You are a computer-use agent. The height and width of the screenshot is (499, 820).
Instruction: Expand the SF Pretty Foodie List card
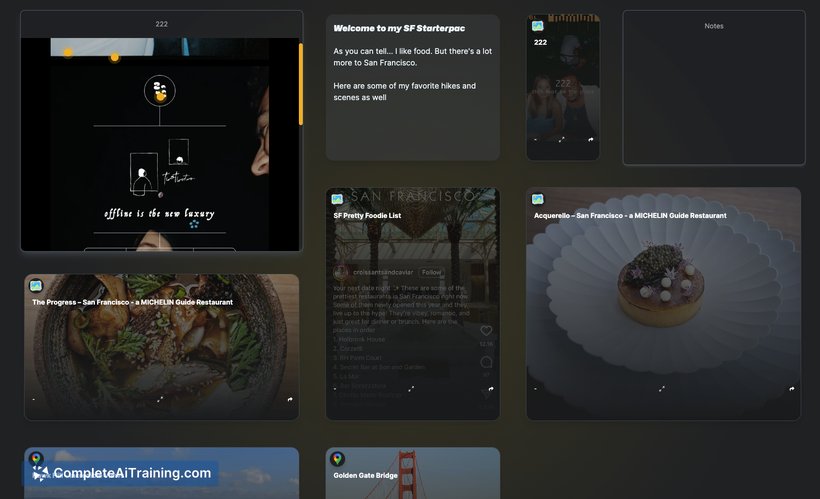413,389
